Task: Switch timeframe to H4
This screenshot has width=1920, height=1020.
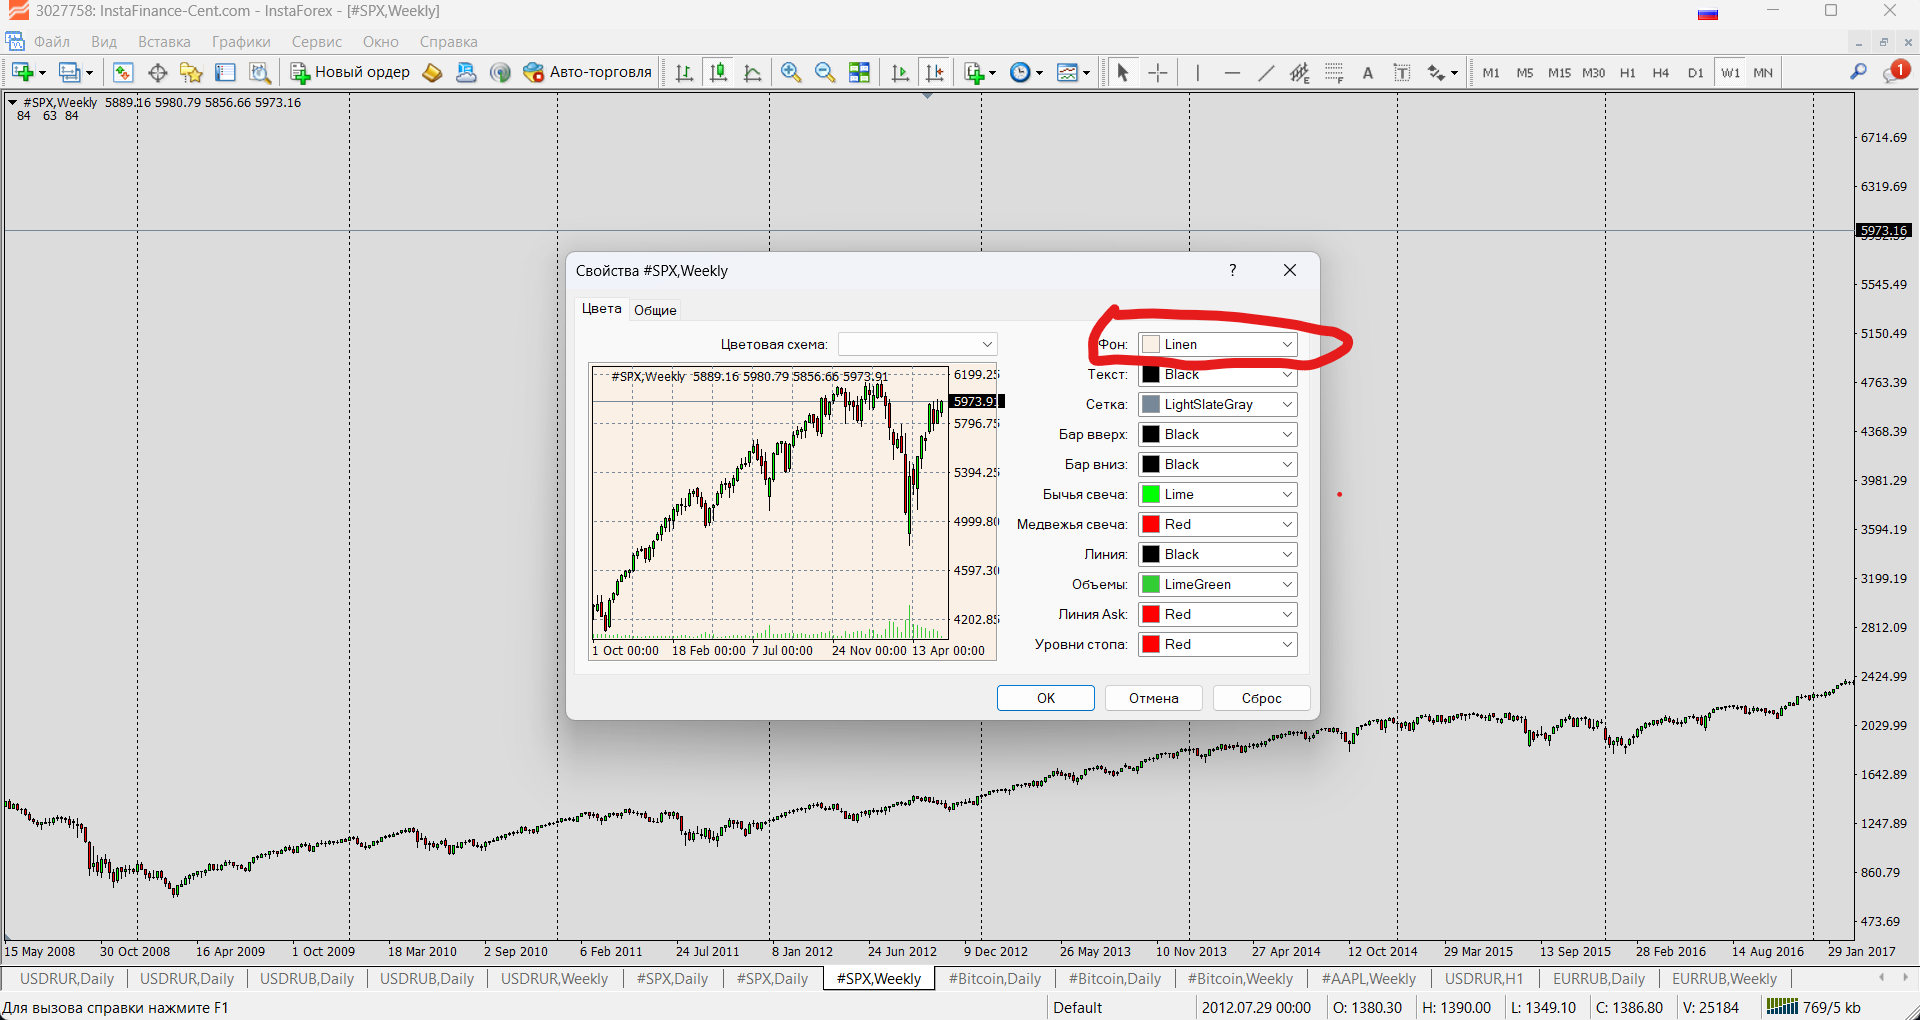Action: tap(1661, 72)
